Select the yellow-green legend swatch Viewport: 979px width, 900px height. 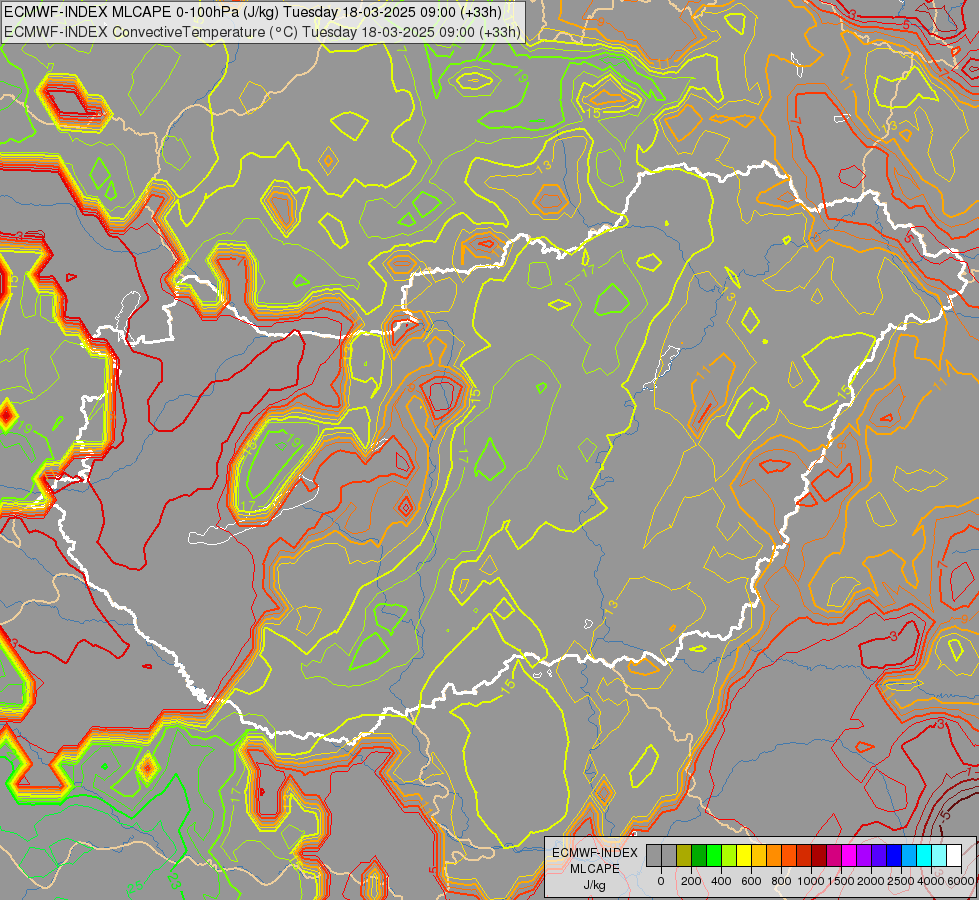tap(729, 856)
